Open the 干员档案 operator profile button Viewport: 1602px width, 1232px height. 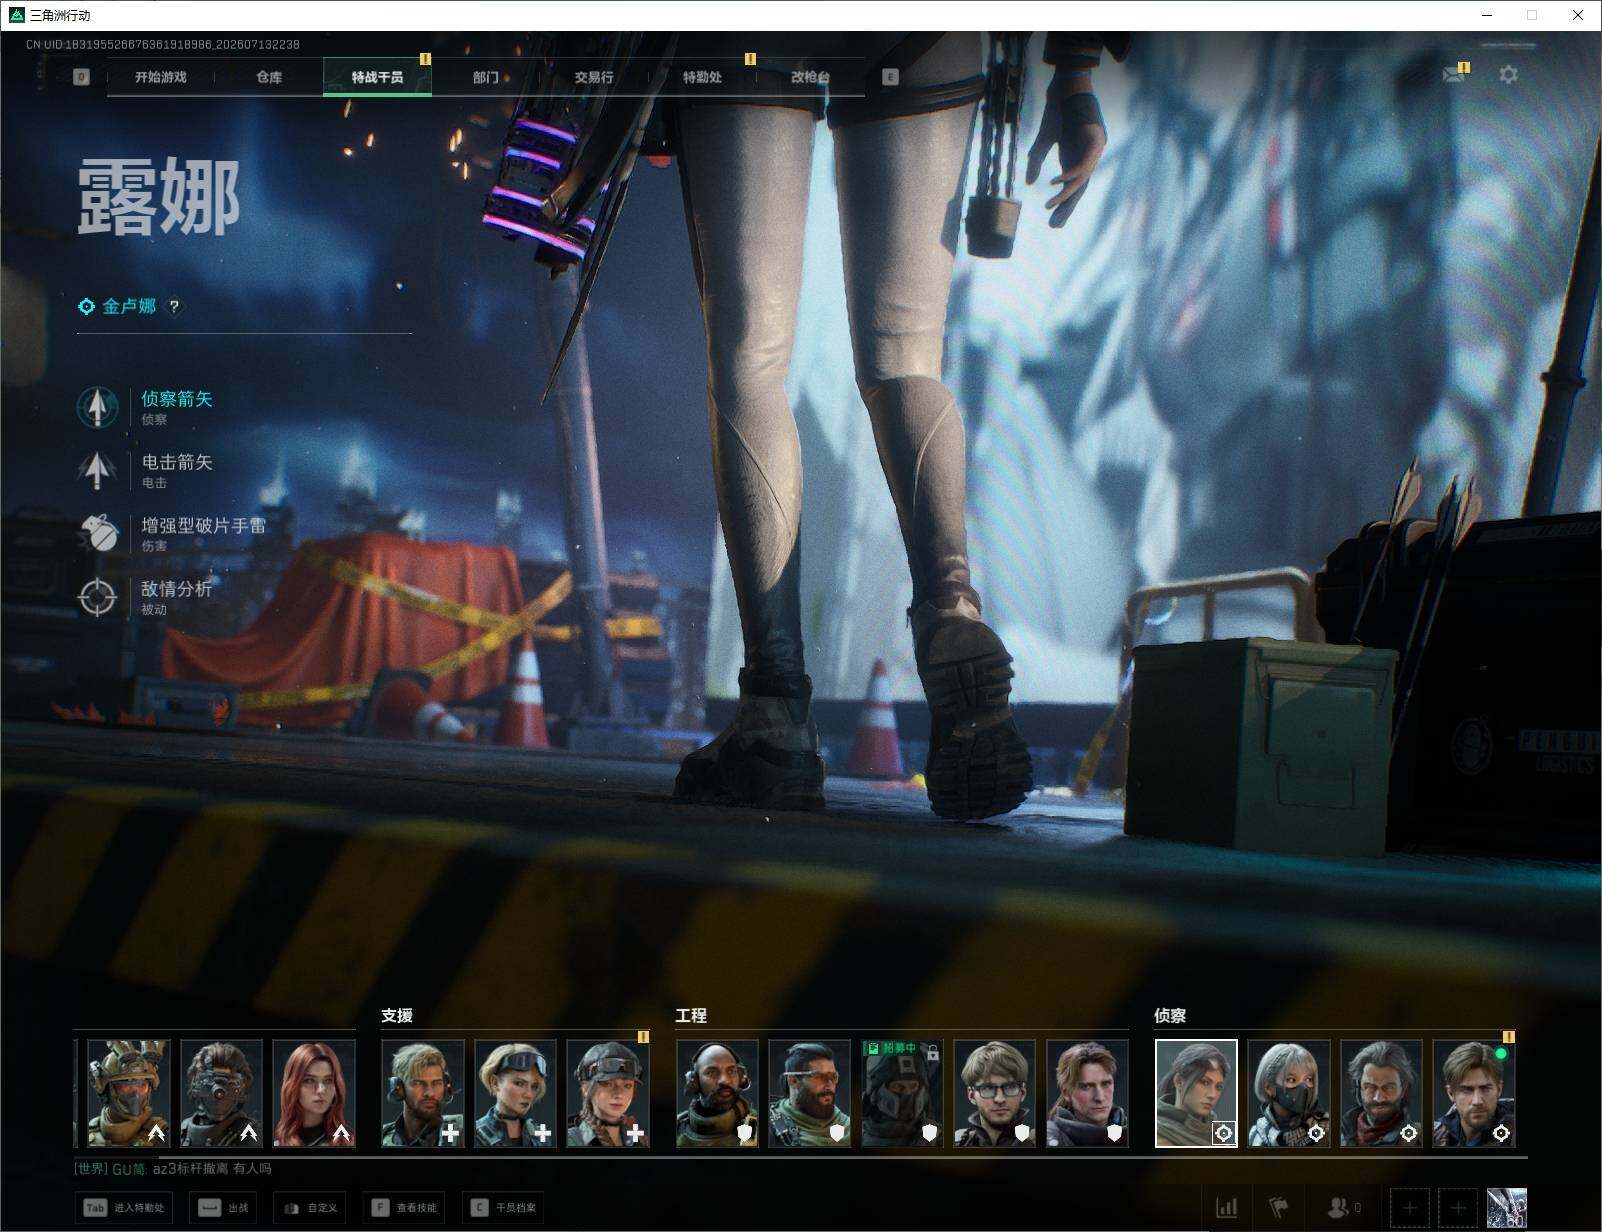coord(504,1208)
